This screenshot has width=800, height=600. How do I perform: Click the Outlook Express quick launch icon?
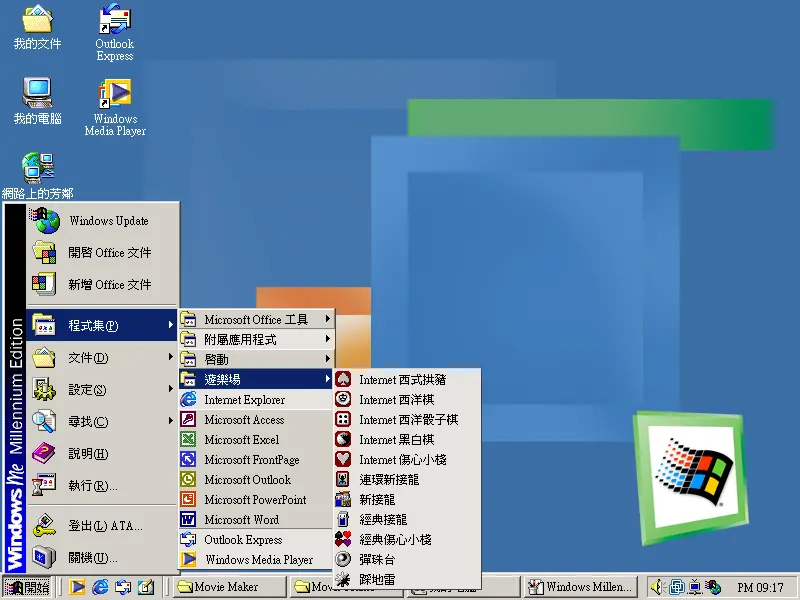click(122, 587)
